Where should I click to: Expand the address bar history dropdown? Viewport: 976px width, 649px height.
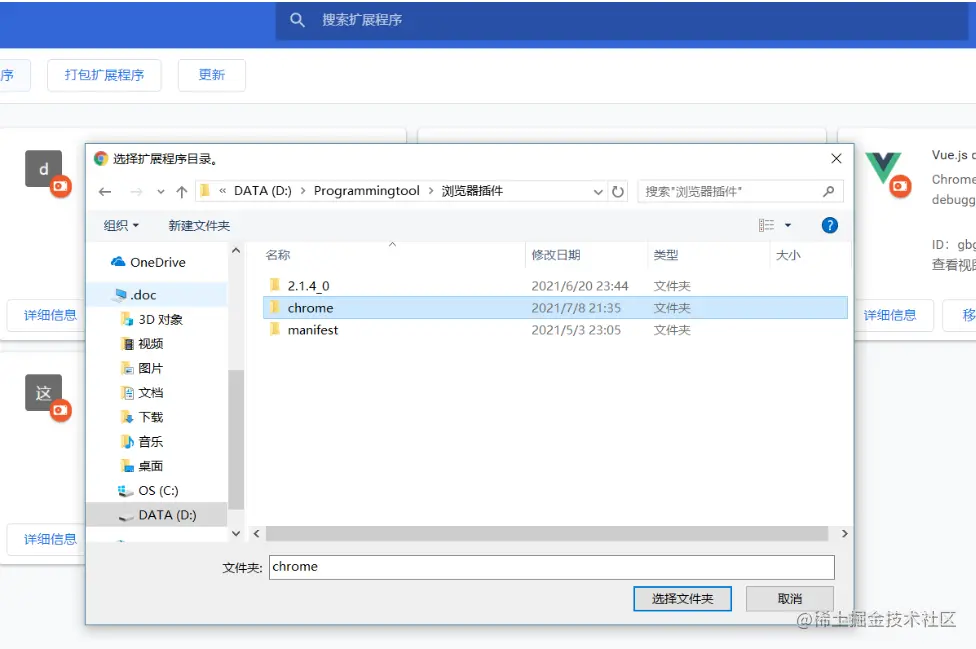coord(598,192)
